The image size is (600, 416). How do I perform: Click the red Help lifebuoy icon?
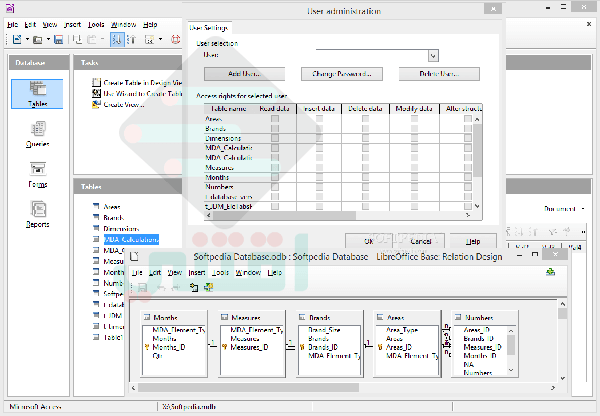175,39
